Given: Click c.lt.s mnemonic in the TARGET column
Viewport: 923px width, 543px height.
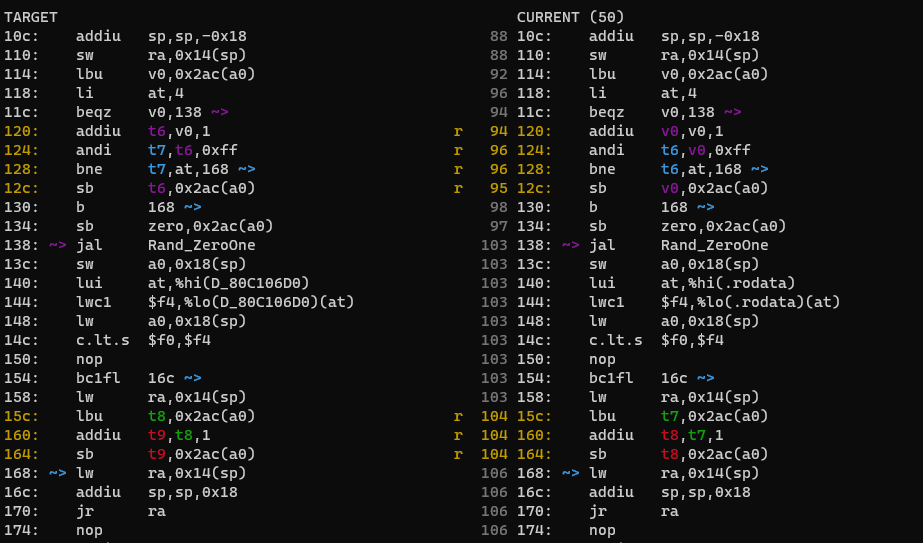Looking at the screenshot, I should click(102, 340).
